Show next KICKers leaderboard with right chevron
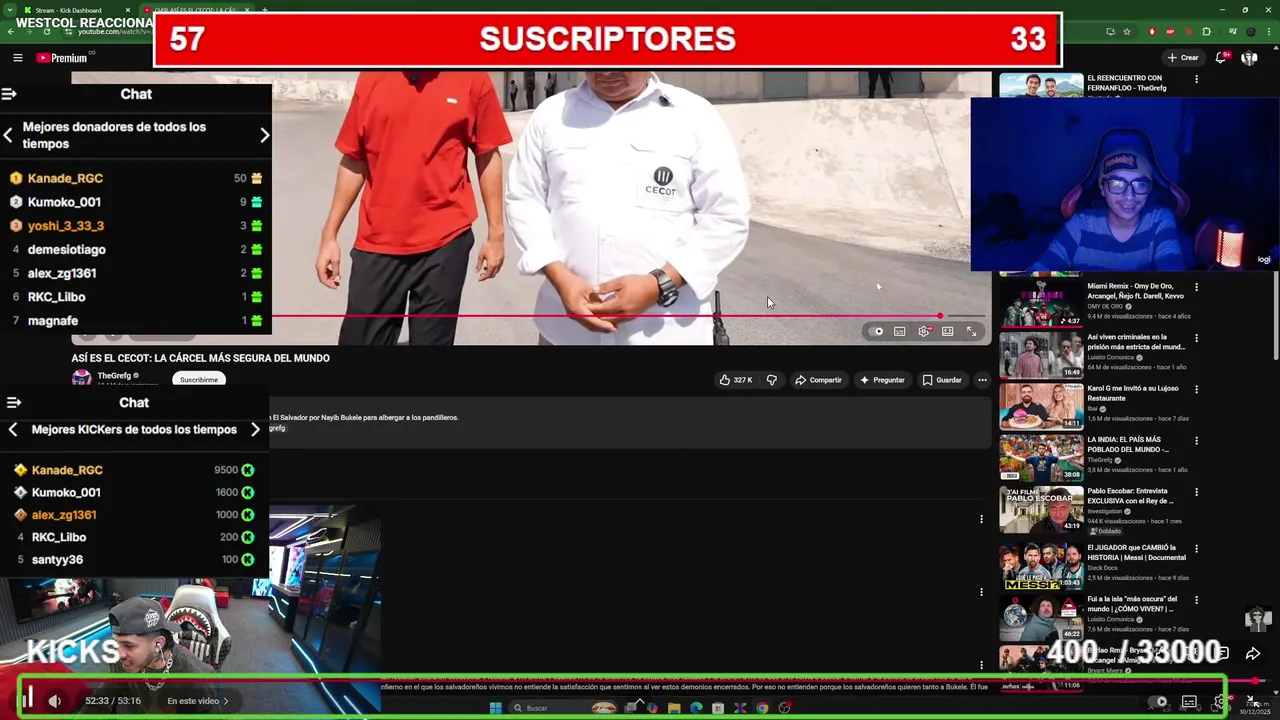This screenshot has height=720, width=1280. pyautogui.click(x=255, y=429)
